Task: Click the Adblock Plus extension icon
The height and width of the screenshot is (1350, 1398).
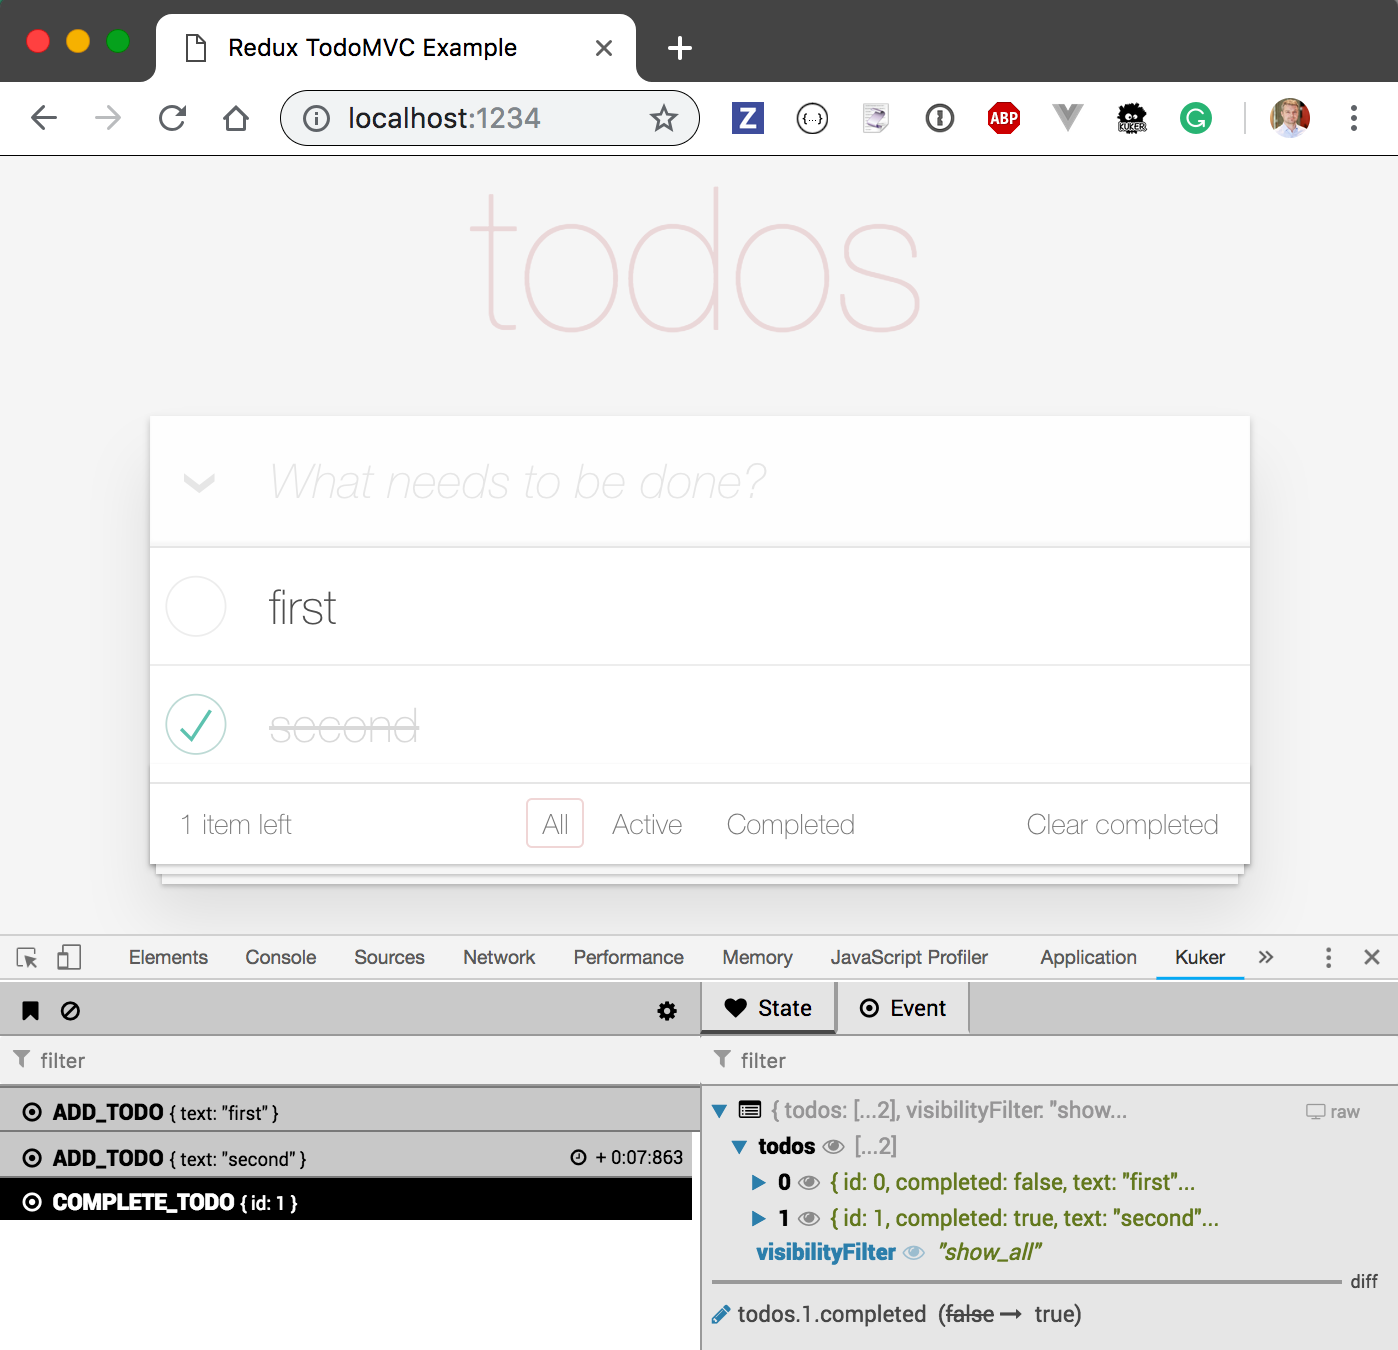Action: [1003, 118]
